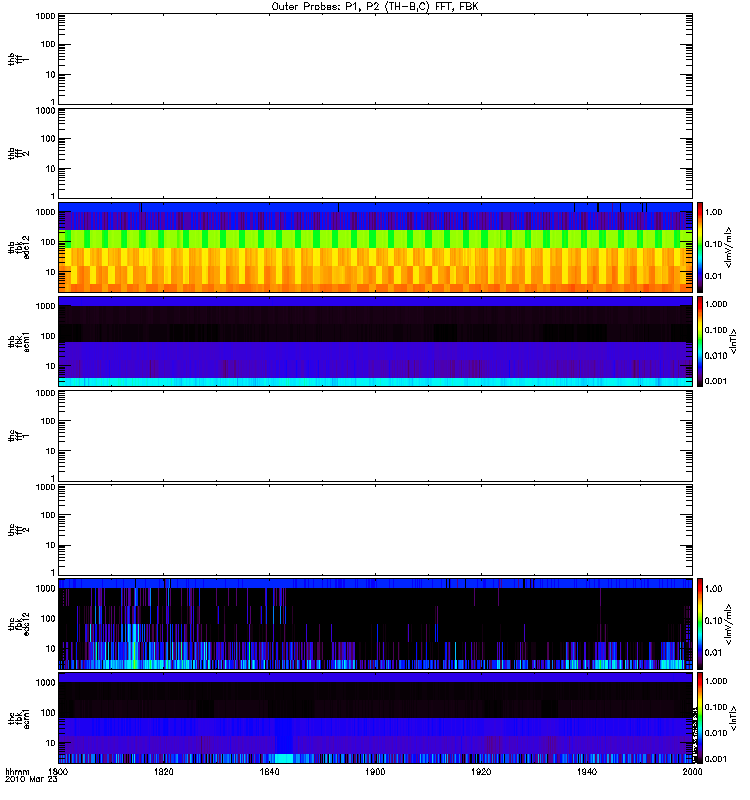Click the color bar beside thc fbk scm1
Screen dimensions: 750x800
pyautogui.click(x=700, y=718)
